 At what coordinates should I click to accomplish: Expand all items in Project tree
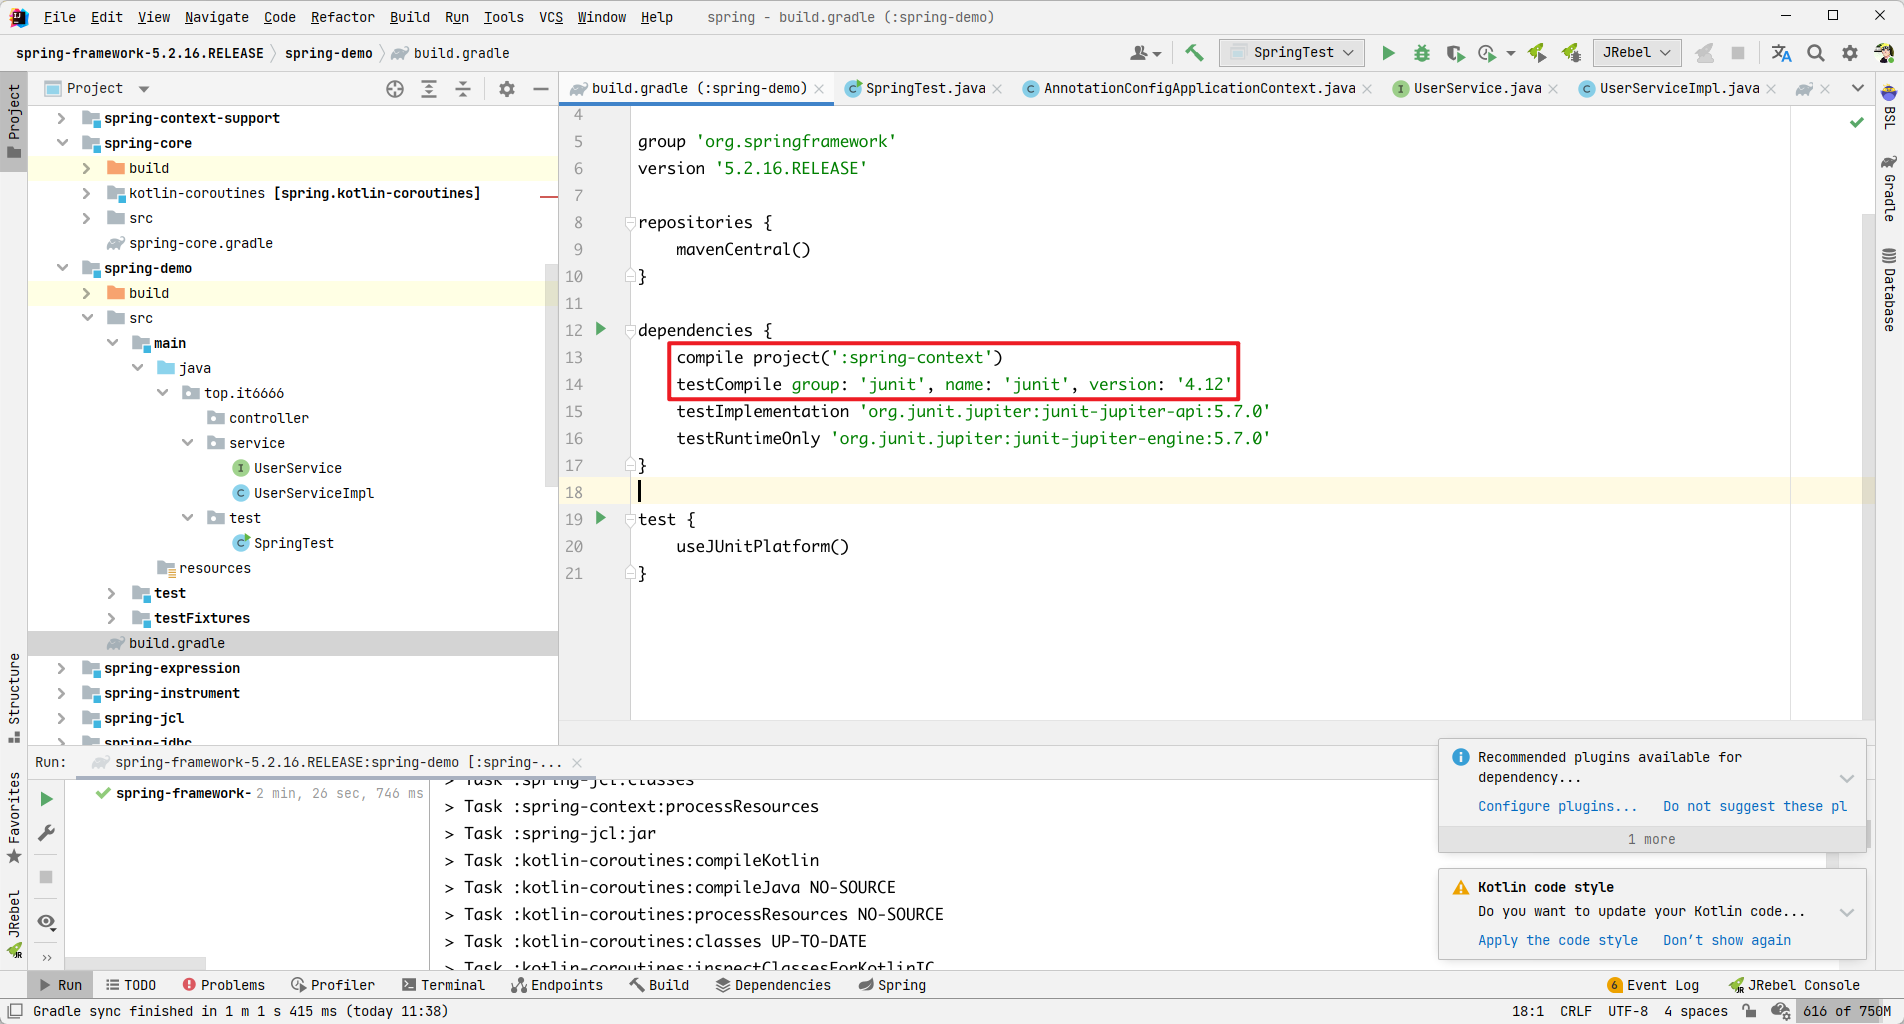point(429,89)
